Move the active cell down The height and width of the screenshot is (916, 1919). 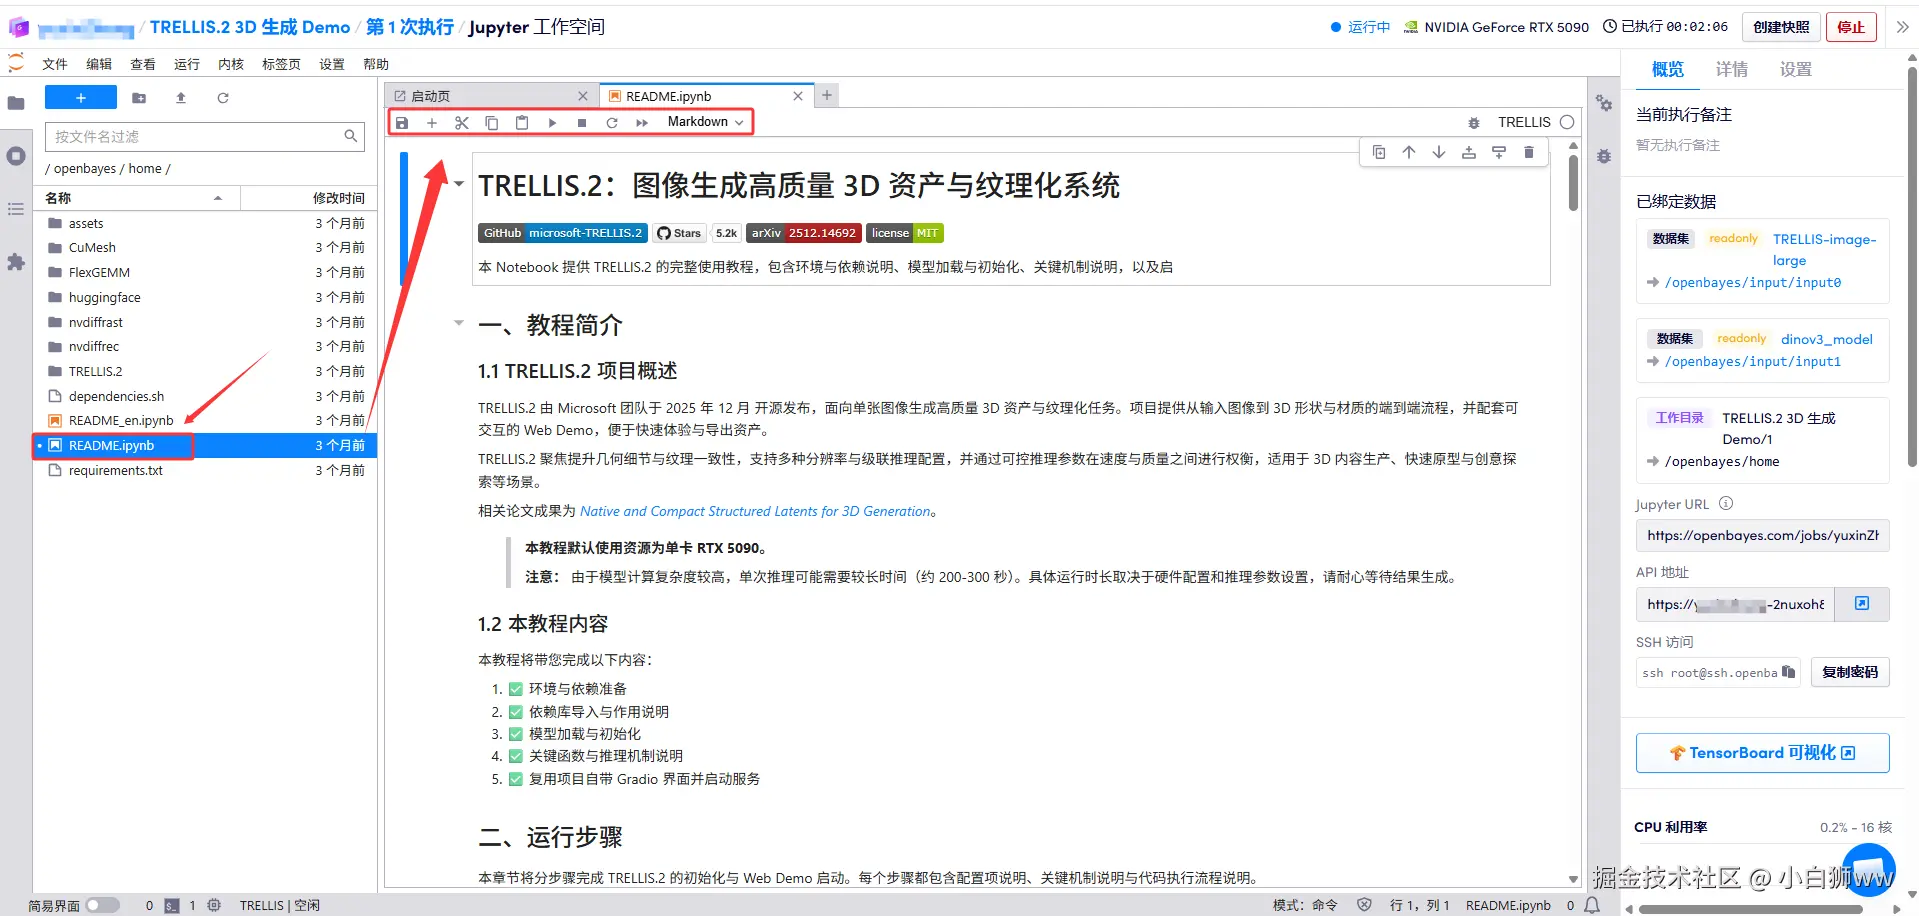pos(1439,152)
